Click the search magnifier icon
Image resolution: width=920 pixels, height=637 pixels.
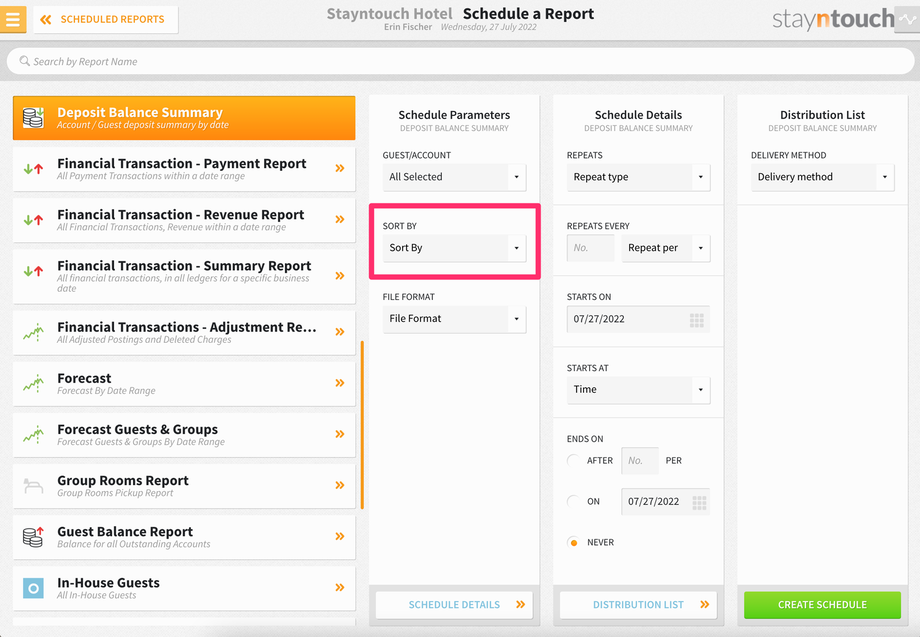[x=25, y=61]
